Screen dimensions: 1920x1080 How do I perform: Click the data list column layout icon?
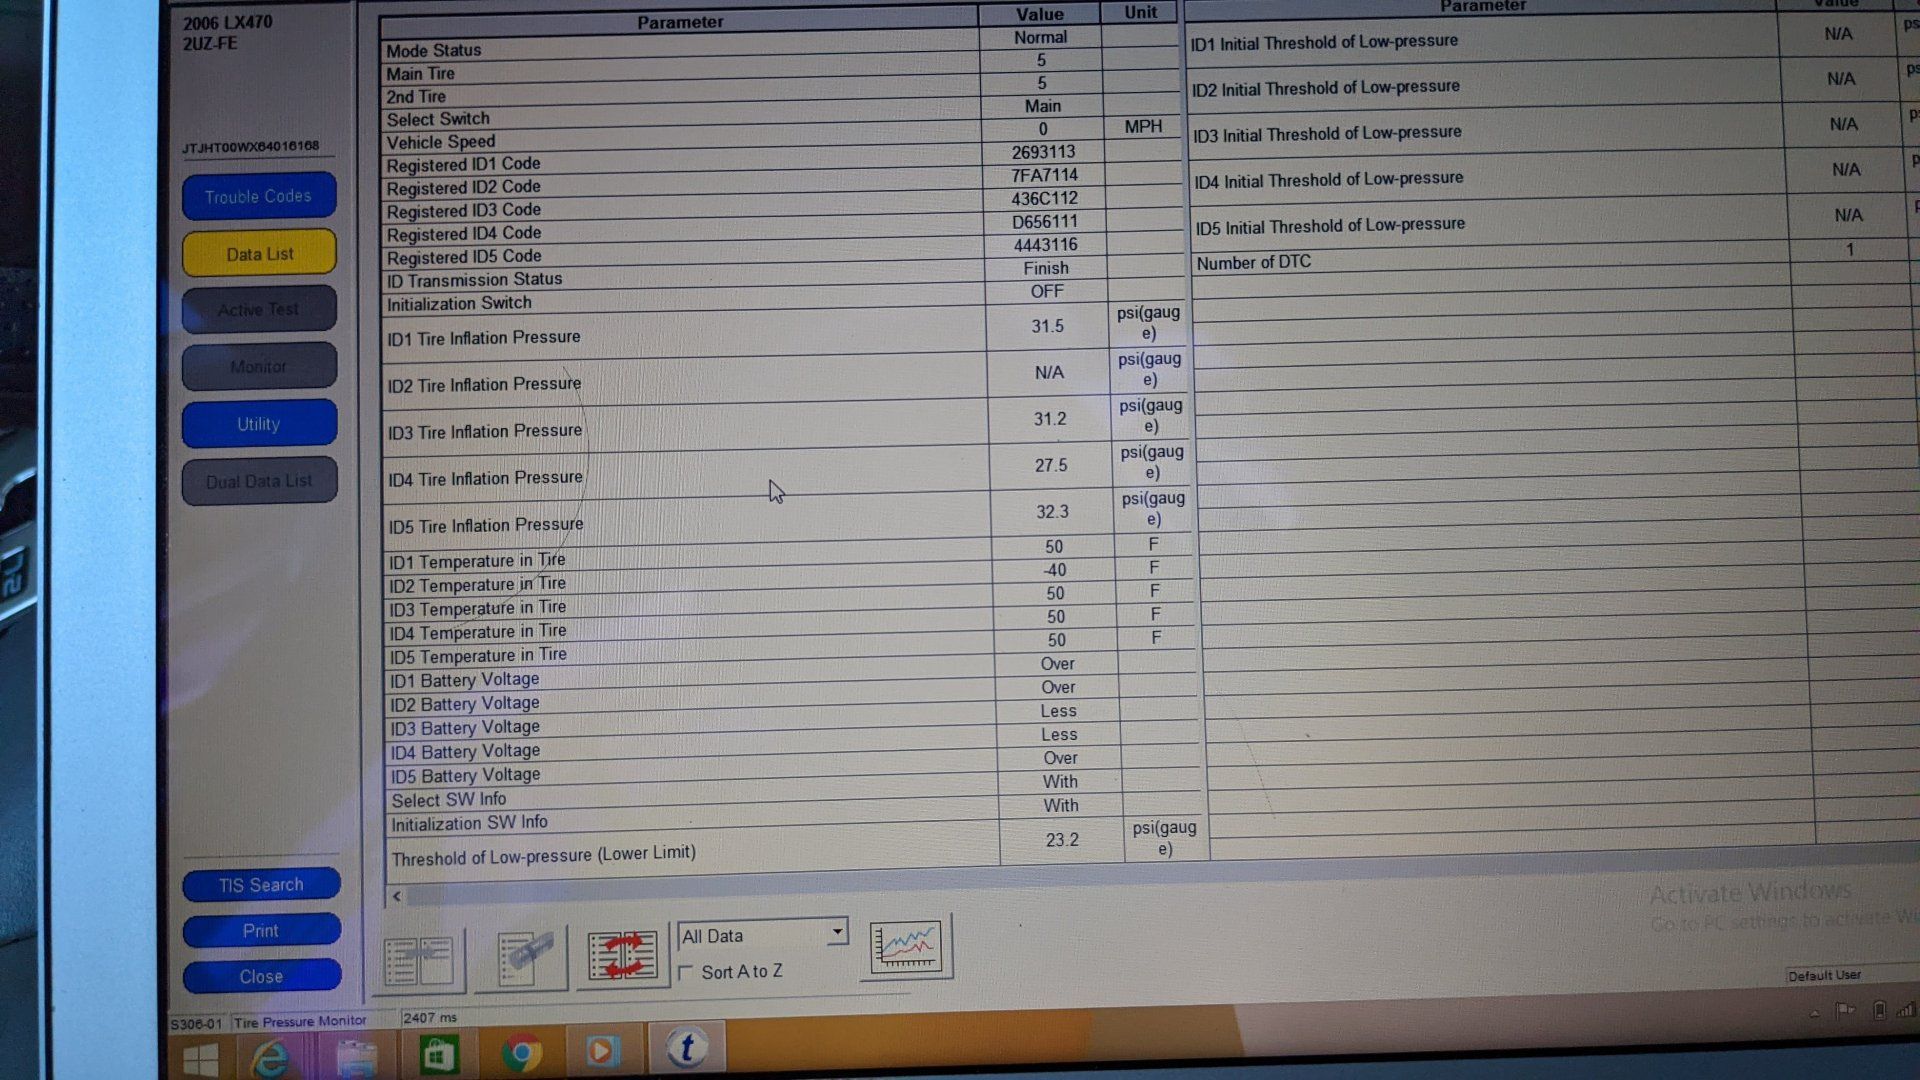[x=419, y=960]
